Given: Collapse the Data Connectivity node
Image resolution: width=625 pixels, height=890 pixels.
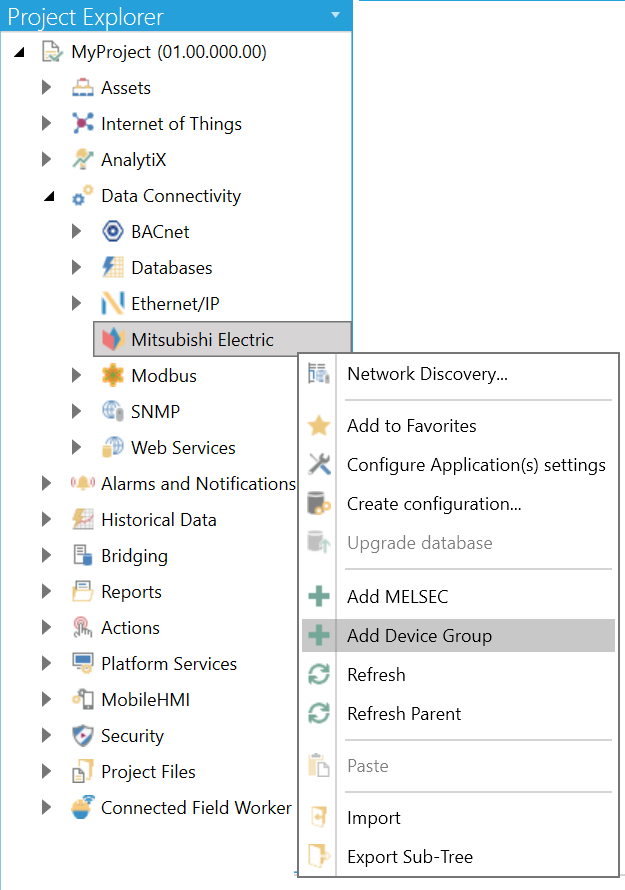Looking at the screenshot, I should tap(48, 197).
